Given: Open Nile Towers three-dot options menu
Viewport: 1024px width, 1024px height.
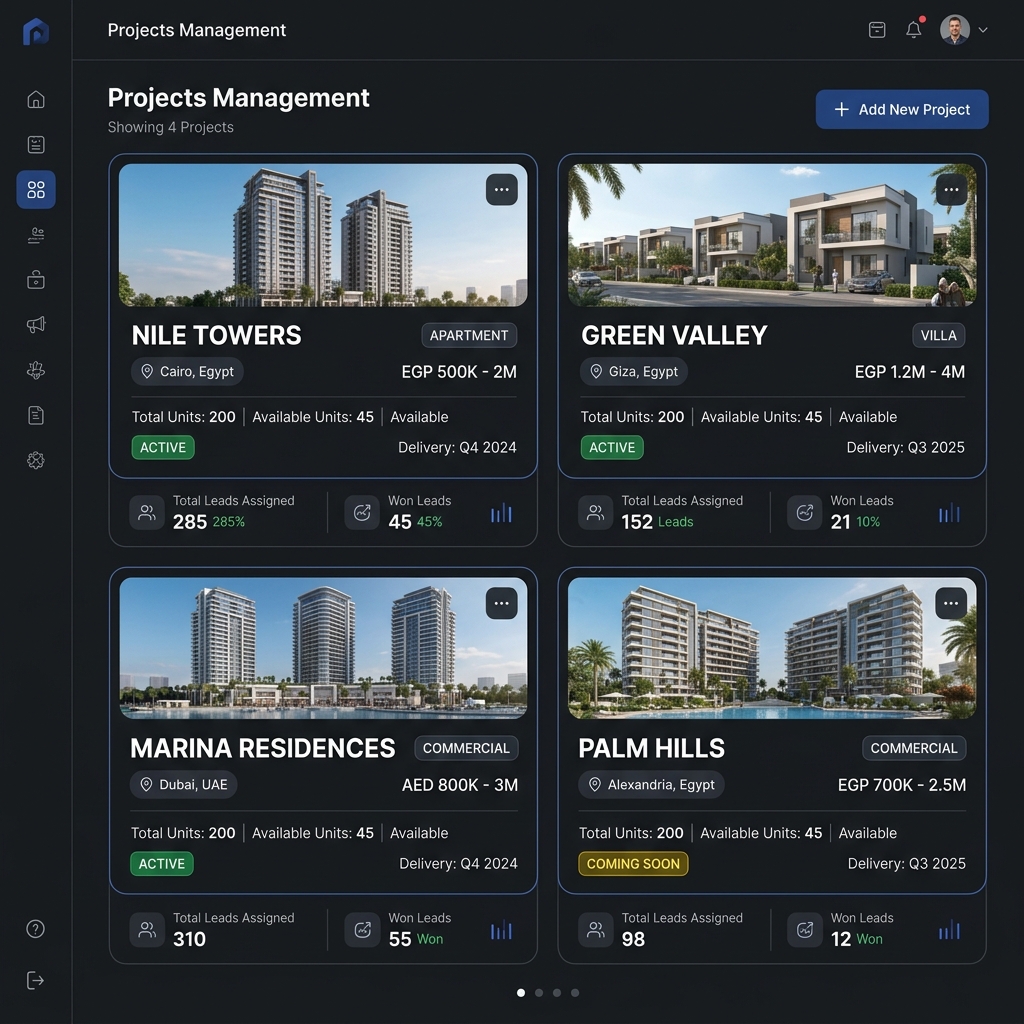Looking at the screenshot, I should click(x=502, y=189).
